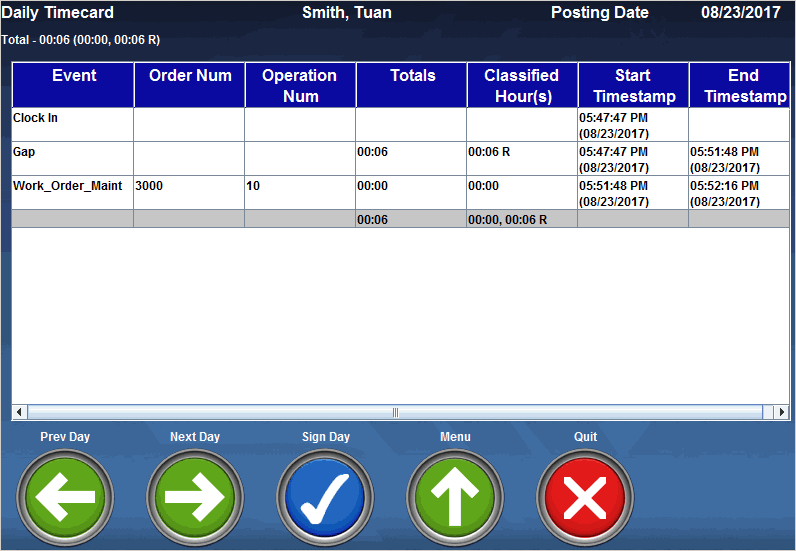
Task: Select the Order Num column header
Action: [190, 85]
